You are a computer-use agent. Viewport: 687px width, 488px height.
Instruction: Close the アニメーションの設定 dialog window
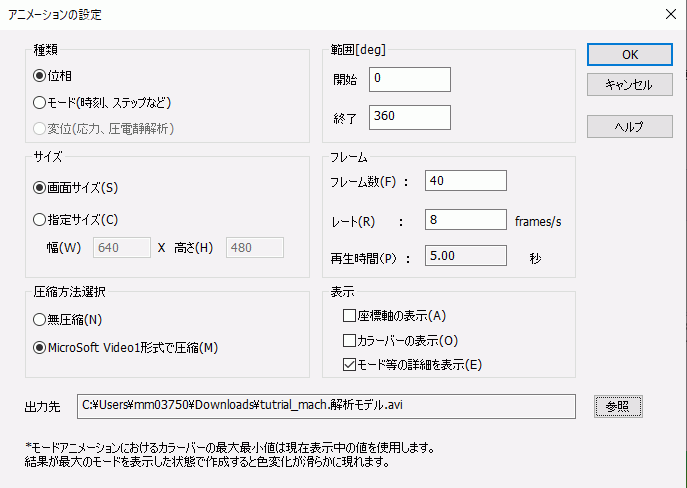pos(668,15)
